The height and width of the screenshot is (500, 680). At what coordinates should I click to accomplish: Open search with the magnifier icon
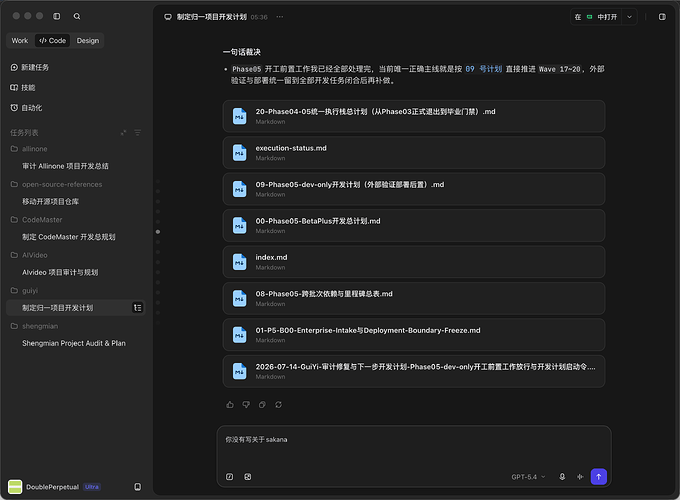pyautogui.click(x=77, y=16)
